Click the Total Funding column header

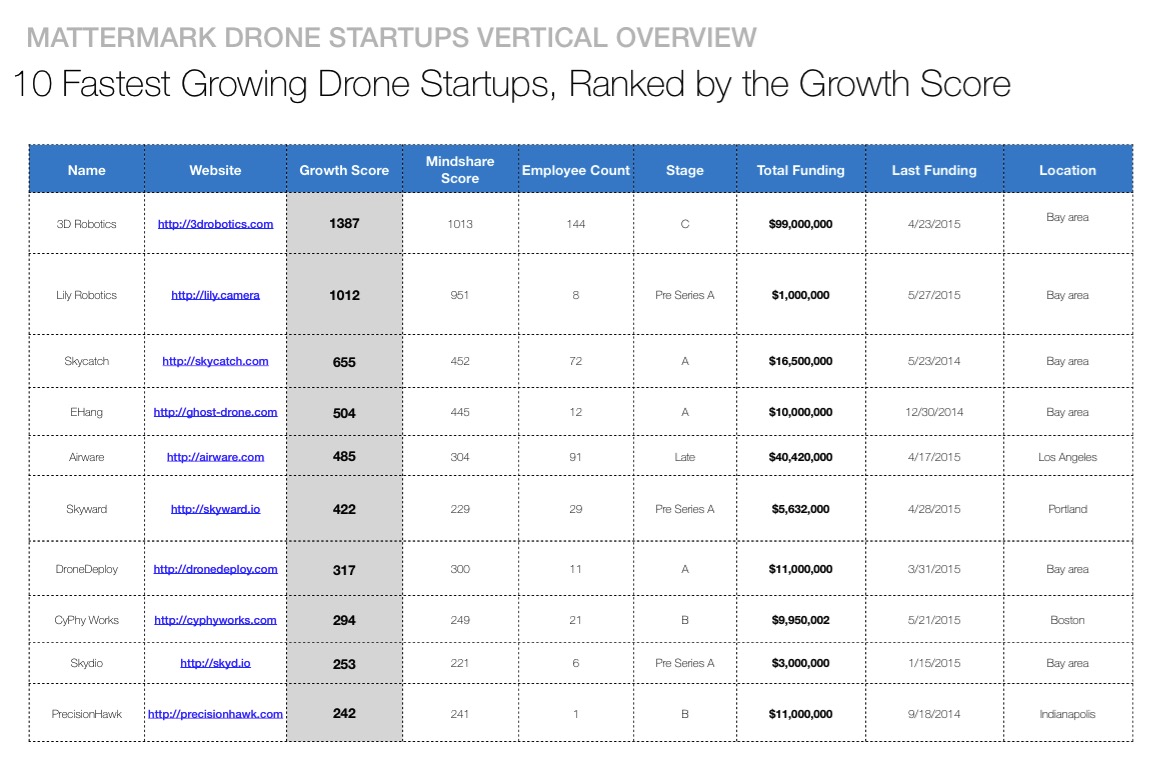(801, 169)
